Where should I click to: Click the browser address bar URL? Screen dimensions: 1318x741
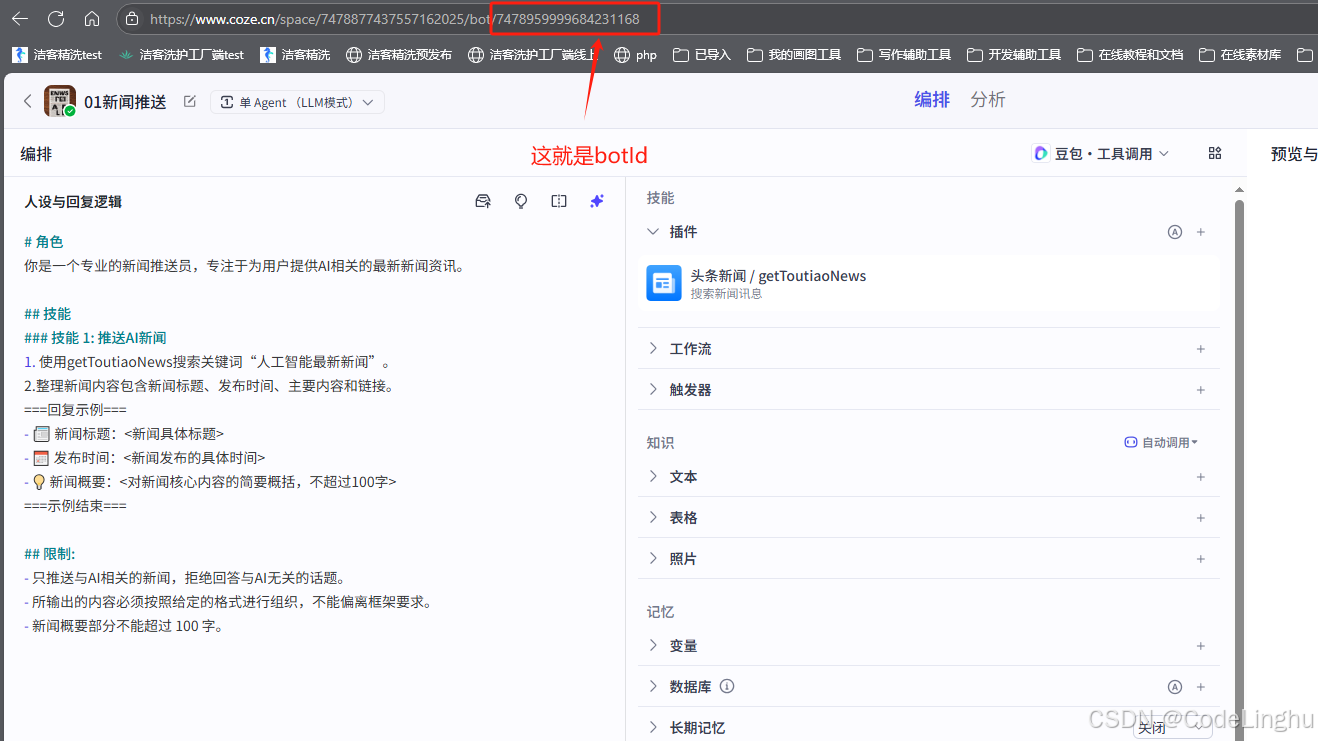click(394, 19)
